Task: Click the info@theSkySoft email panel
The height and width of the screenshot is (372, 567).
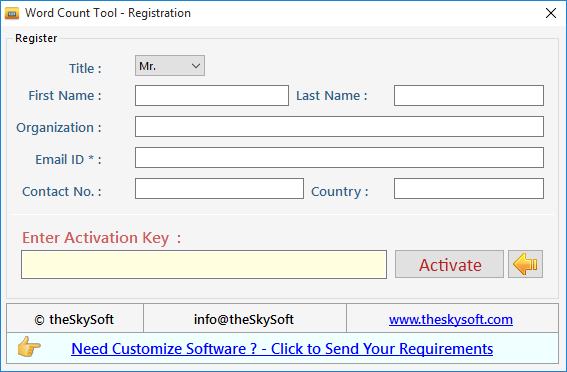Action: point(245,318)
